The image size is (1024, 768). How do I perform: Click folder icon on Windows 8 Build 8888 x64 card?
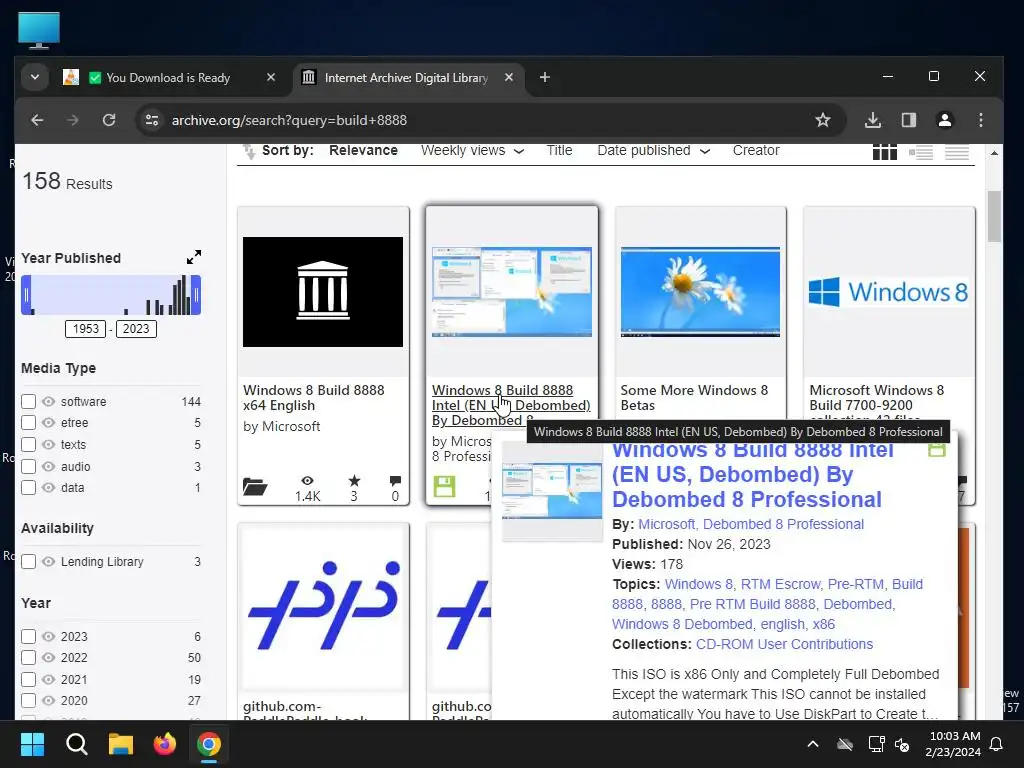point(255,487)
